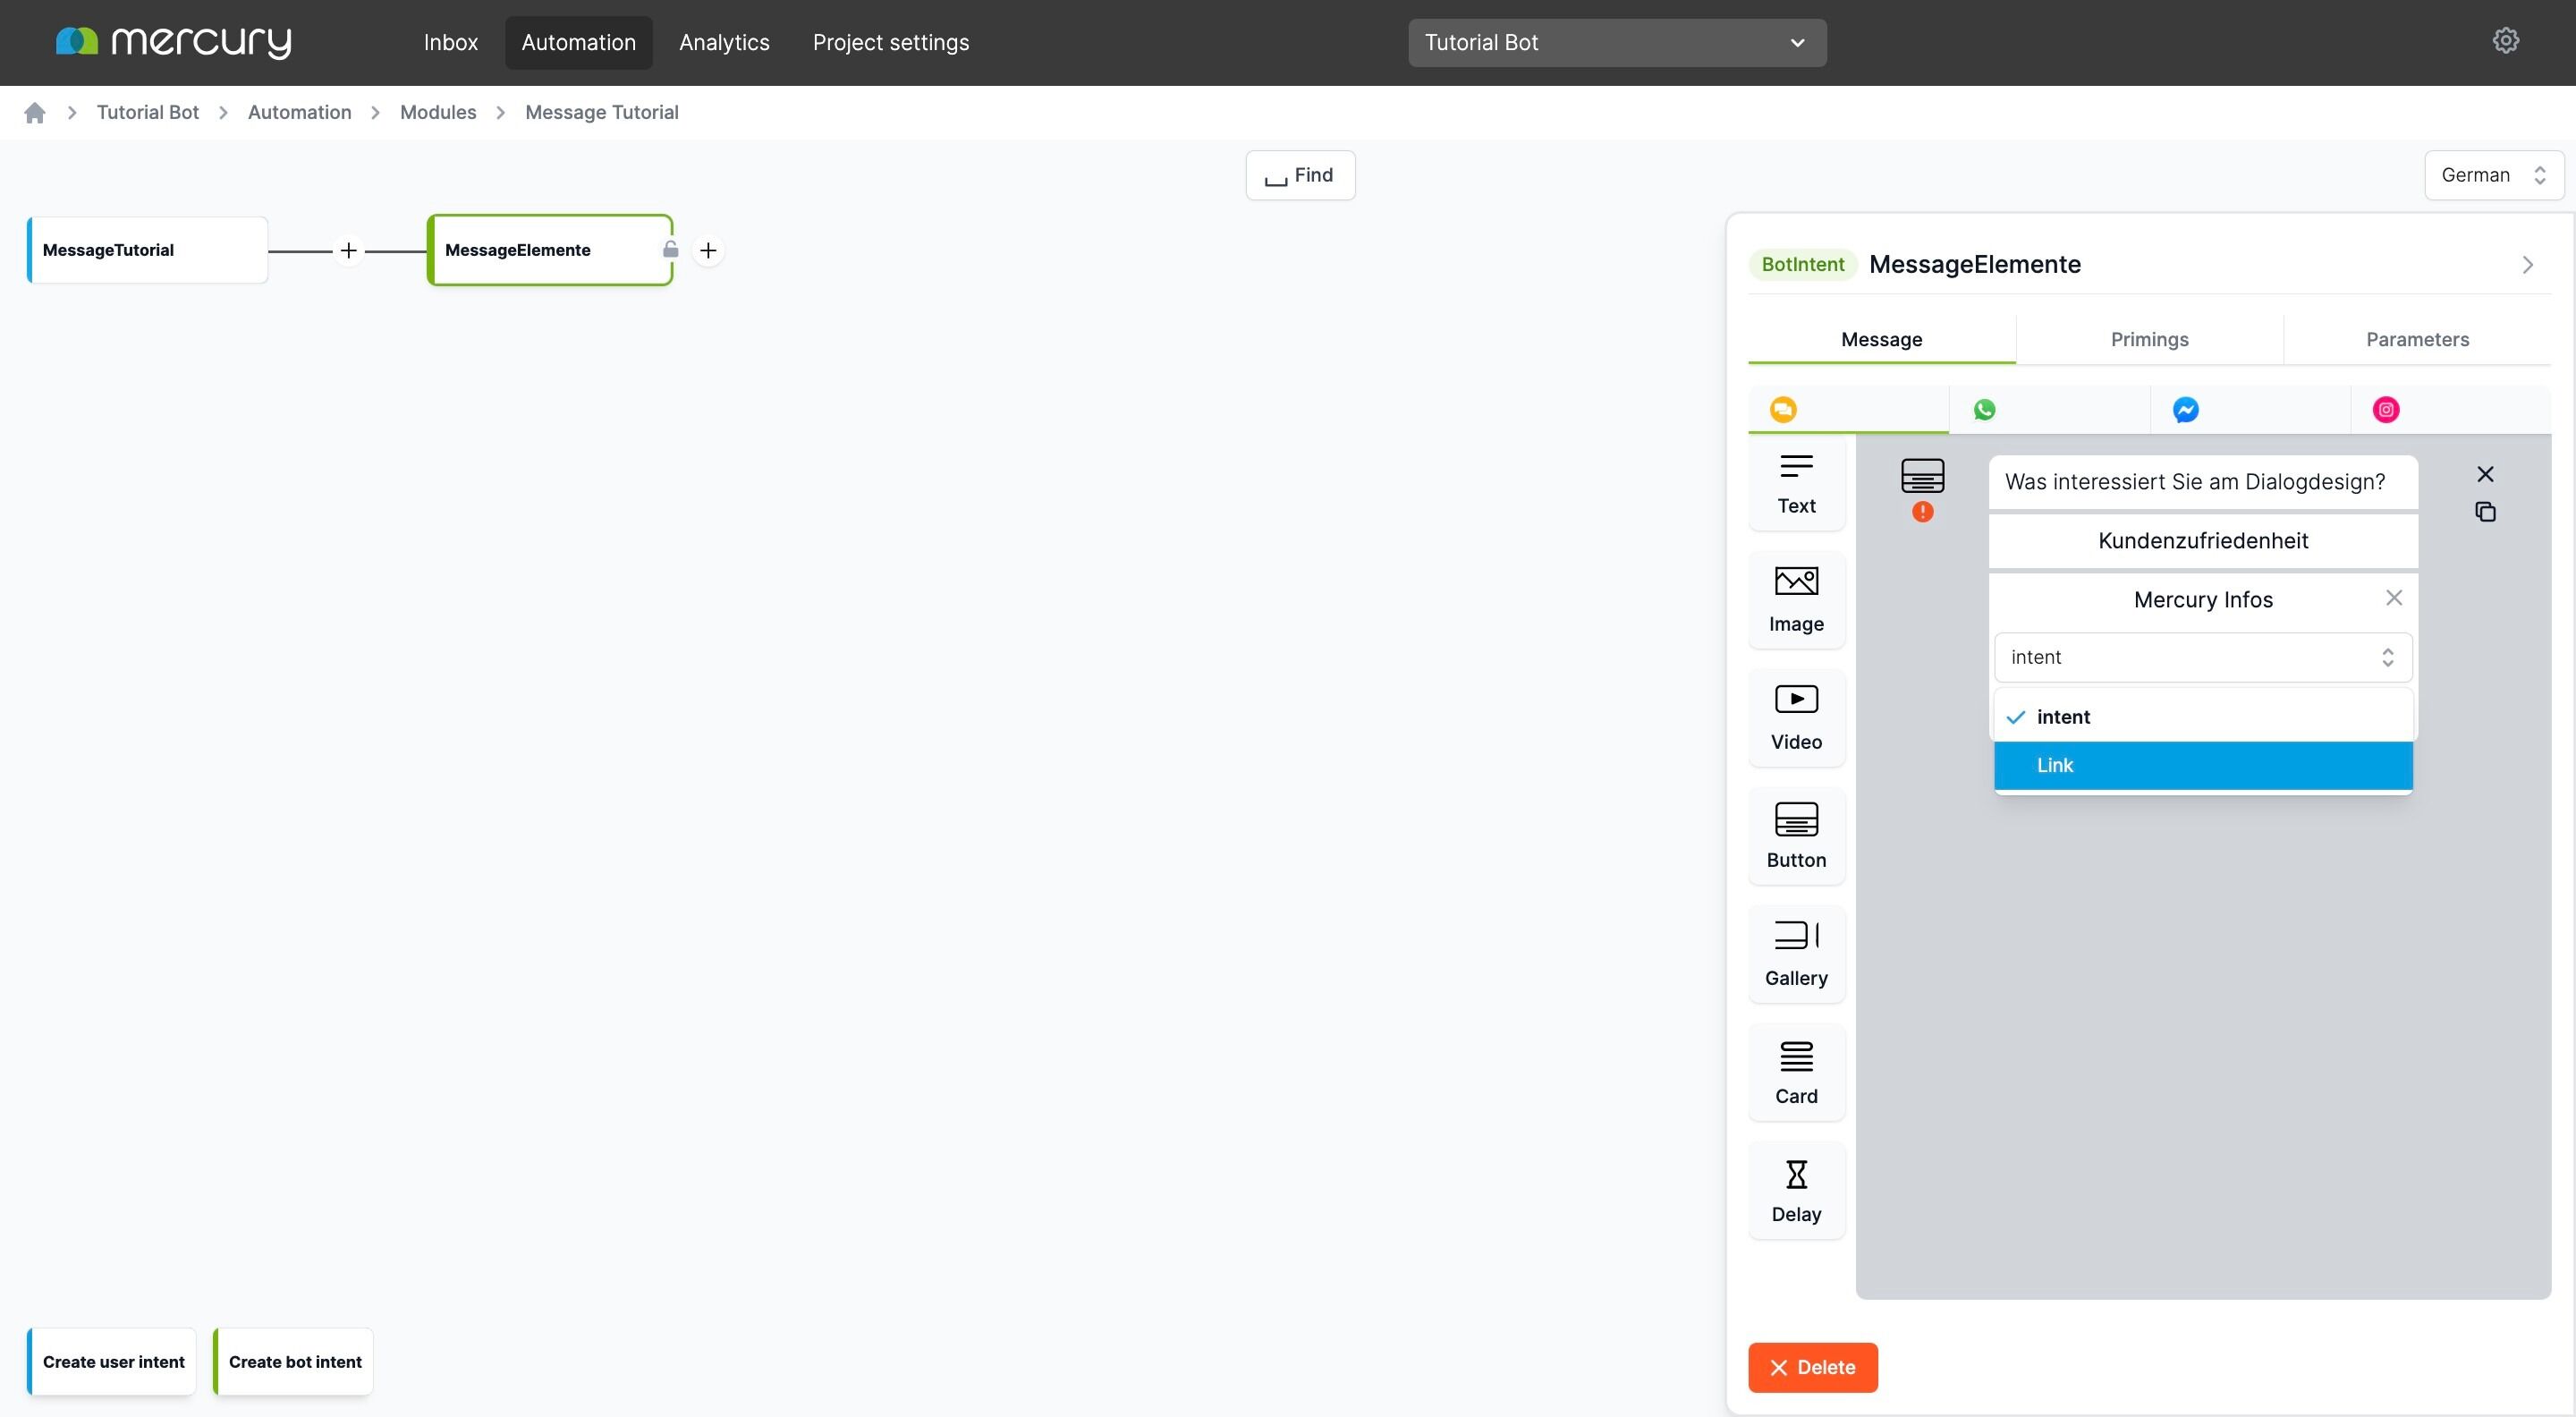Collapse panel with MessageElemente chevron
The width and height of the screenshot is (2576, 1417).
pyautogui.click(x=2527, y=265)
